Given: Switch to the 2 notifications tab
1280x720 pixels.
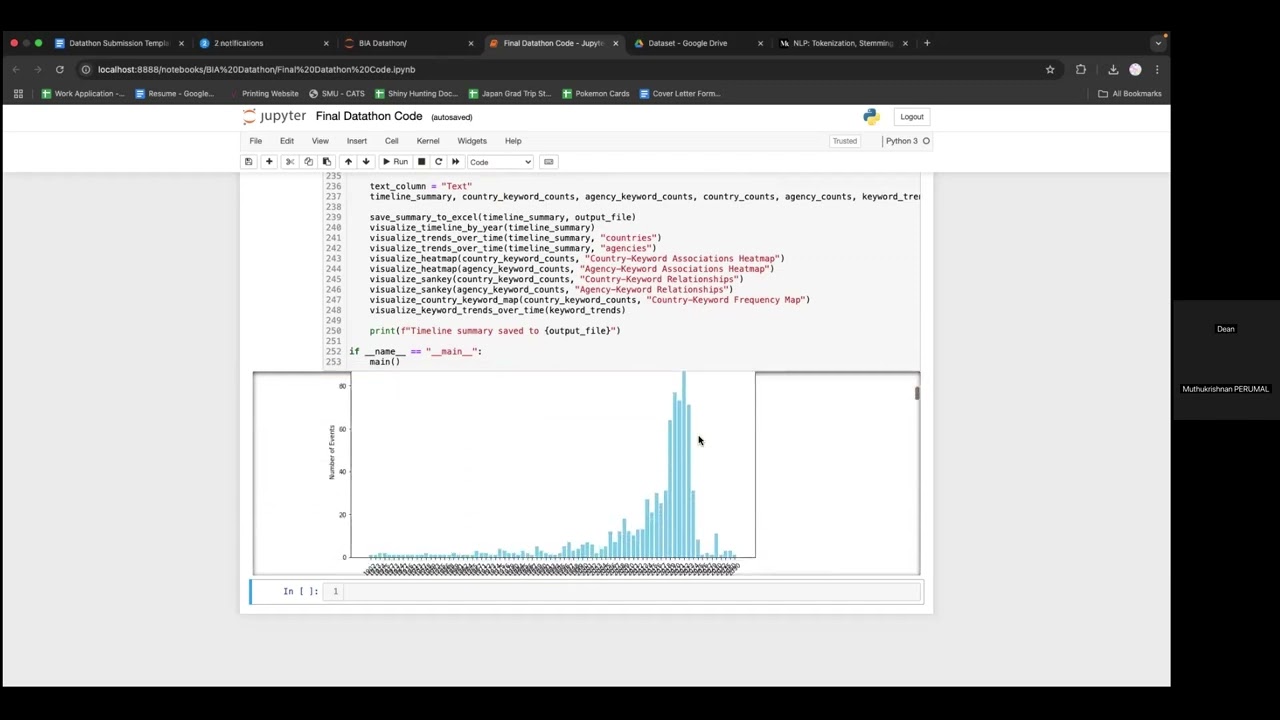Looking at the screenshot, I should point(262,43).
